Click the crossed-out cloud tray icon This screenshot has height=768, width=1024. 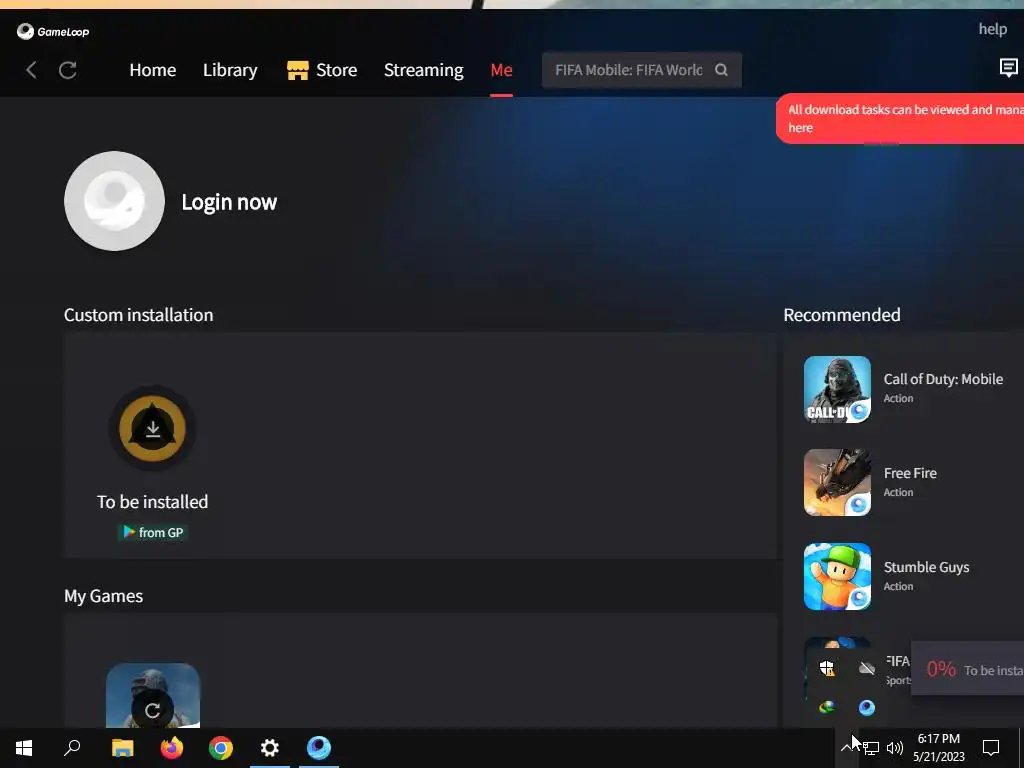[x=867, y=668]
